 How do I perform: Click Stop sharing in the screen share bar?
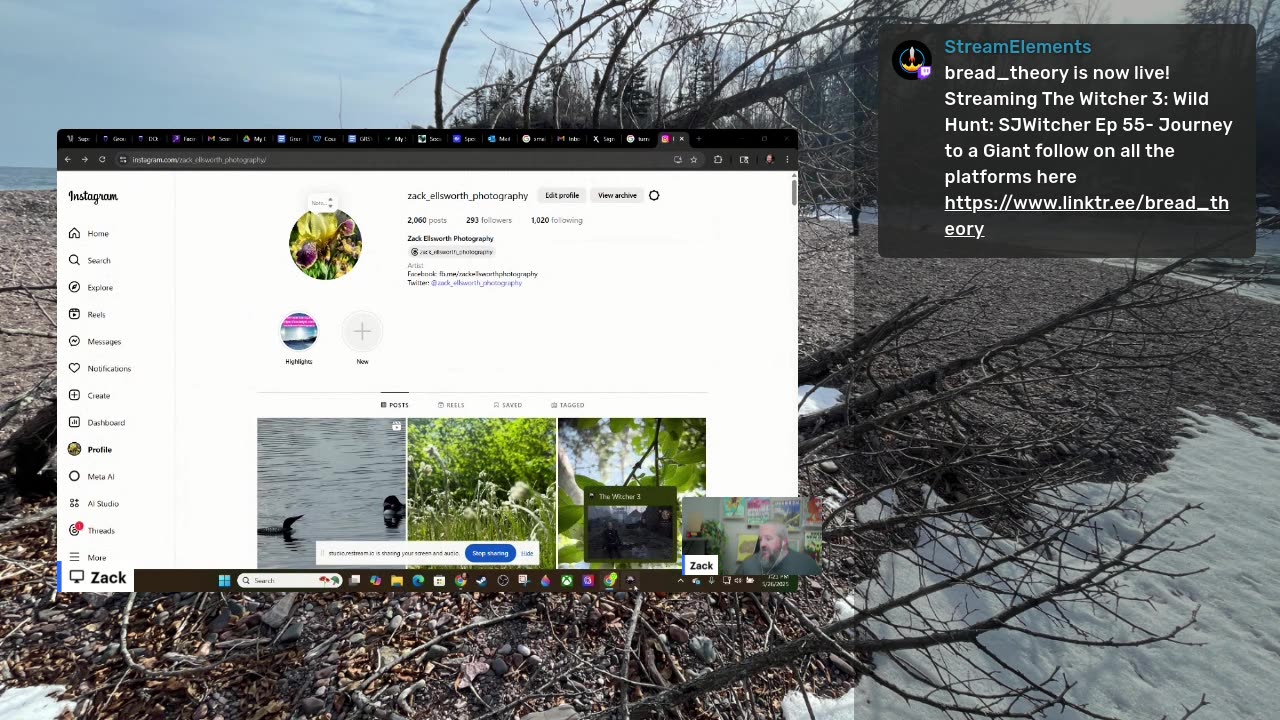click(x=490, y=553)
